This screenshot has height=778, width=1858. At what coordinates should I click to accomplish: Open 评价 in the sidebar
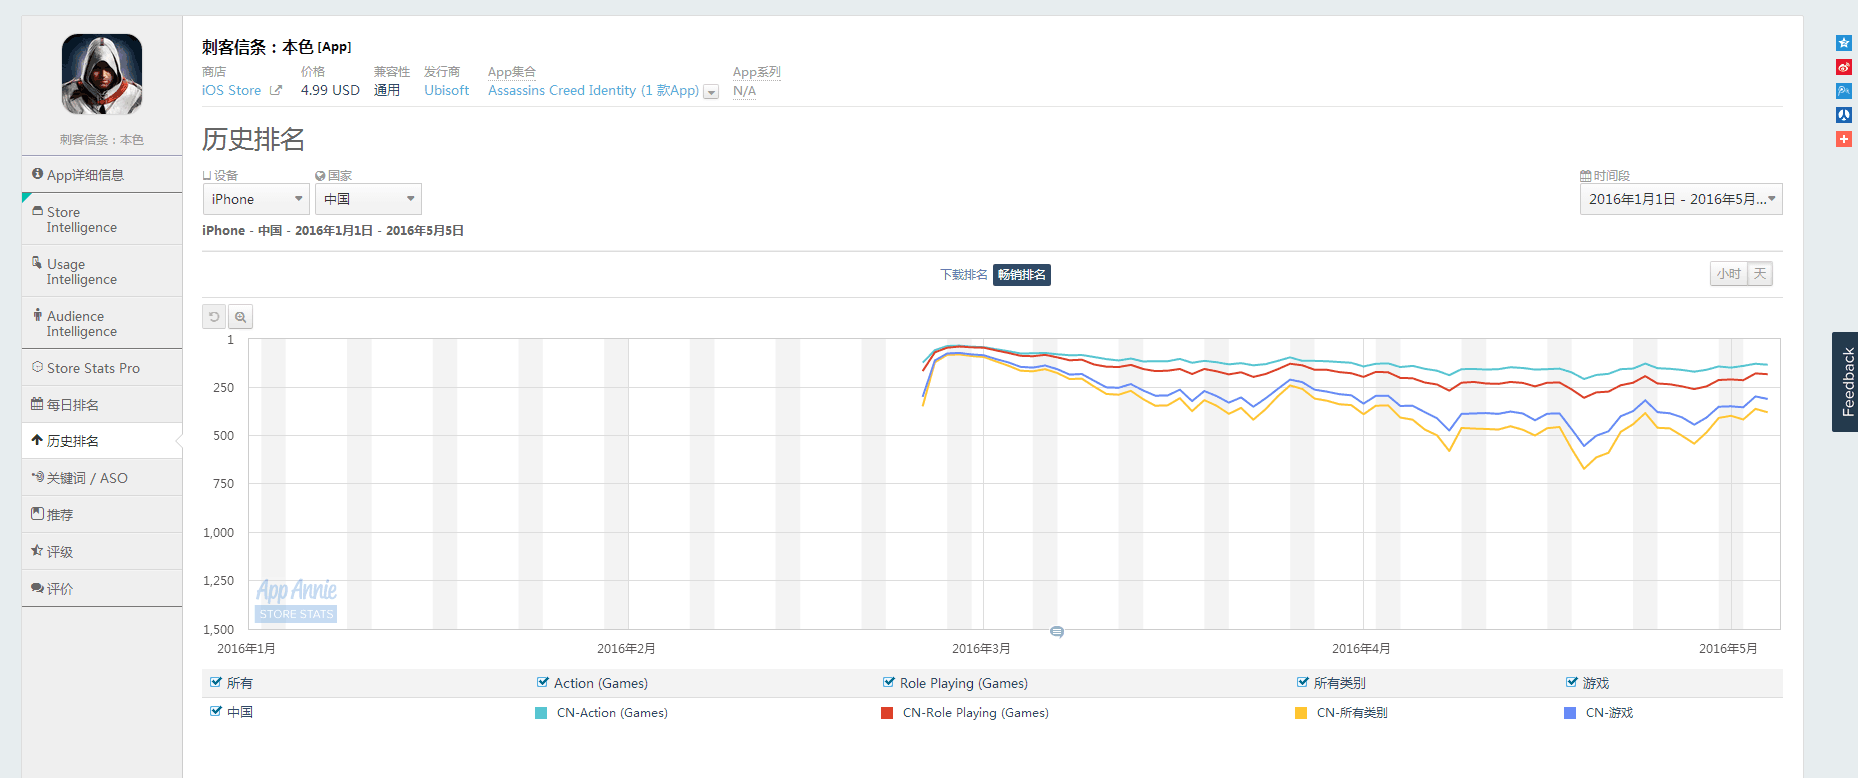102,588
